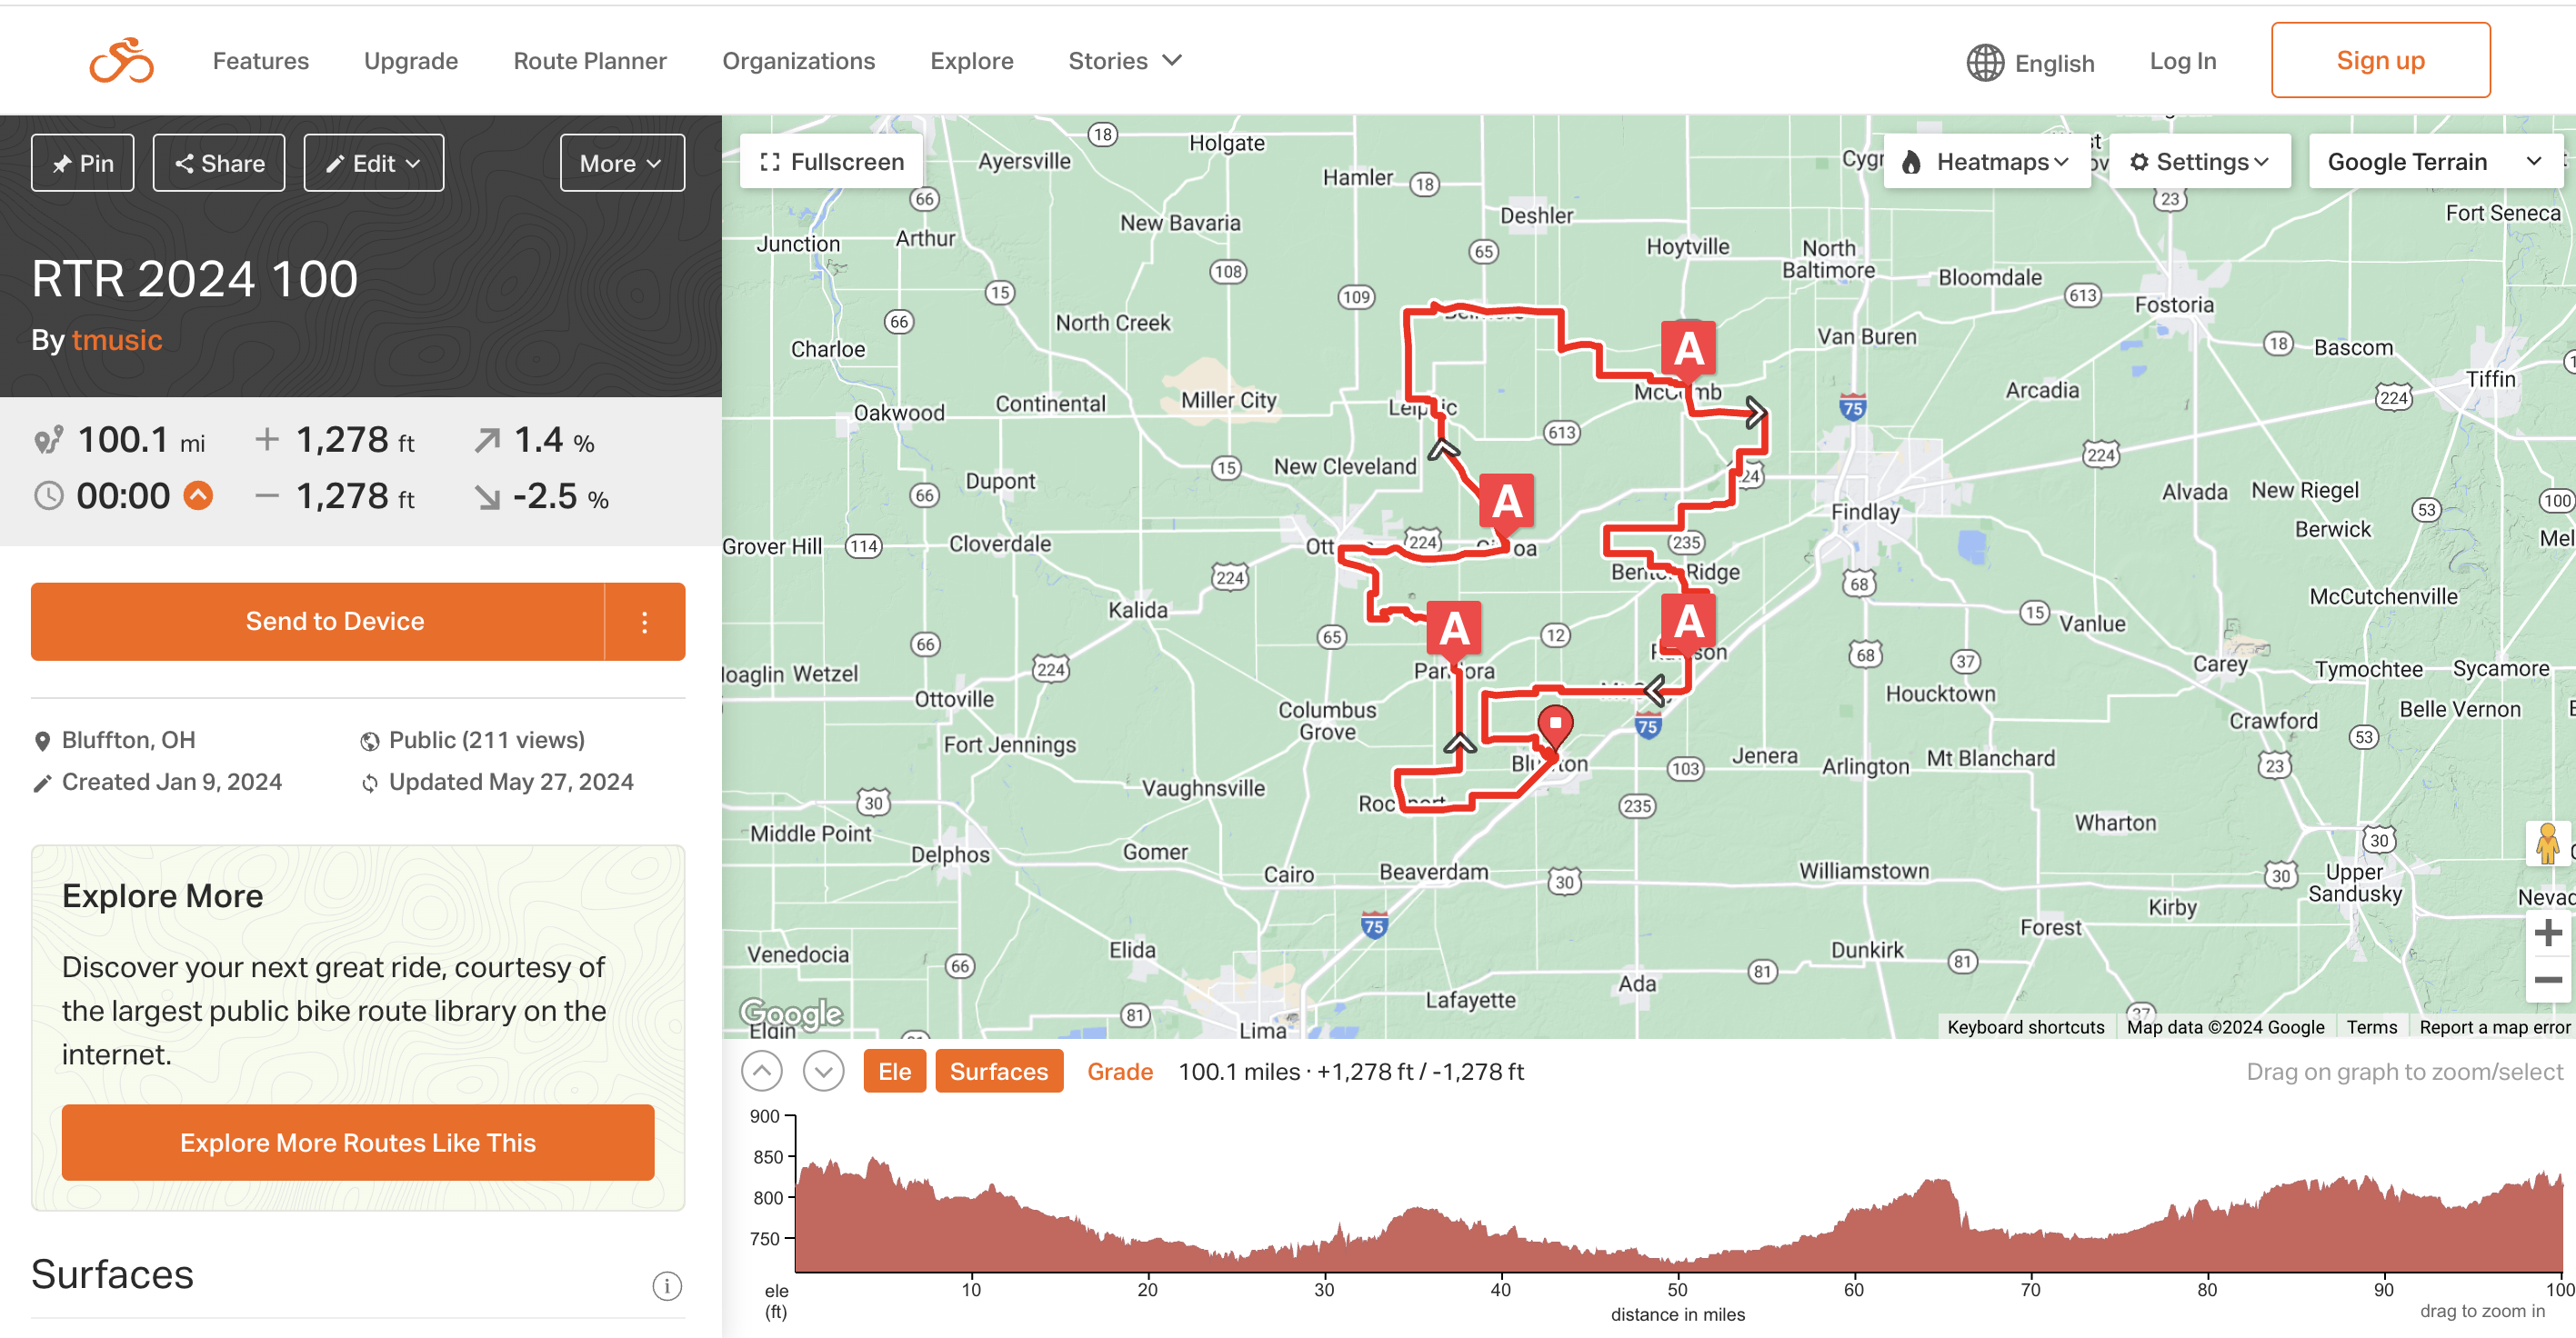The height and width of the screenshot is (1338, 2576).
Task: Click "Public (211 views)" text
Action: click(x=487, y=740)
